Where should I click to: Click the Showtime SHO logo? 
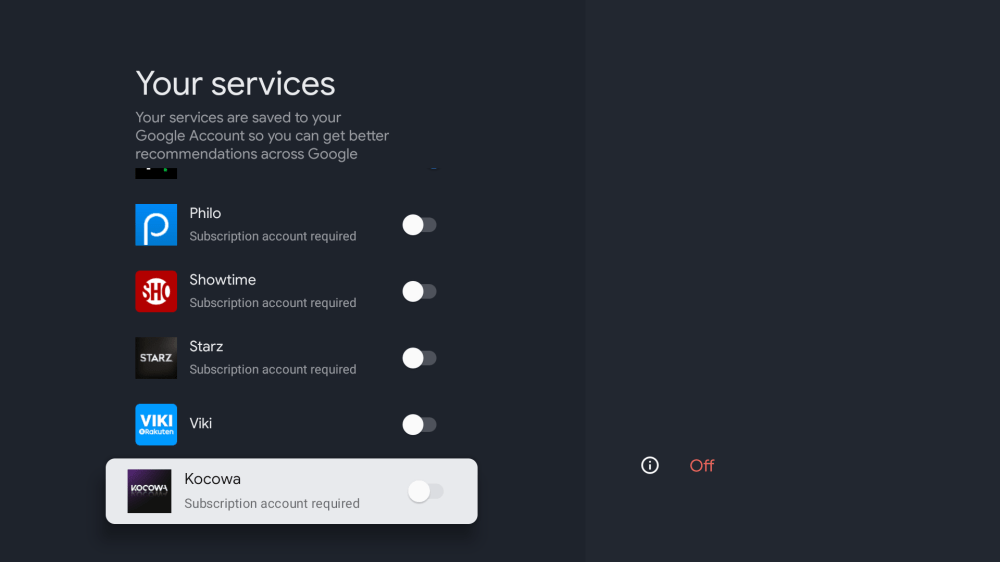(x=156, y=291)
